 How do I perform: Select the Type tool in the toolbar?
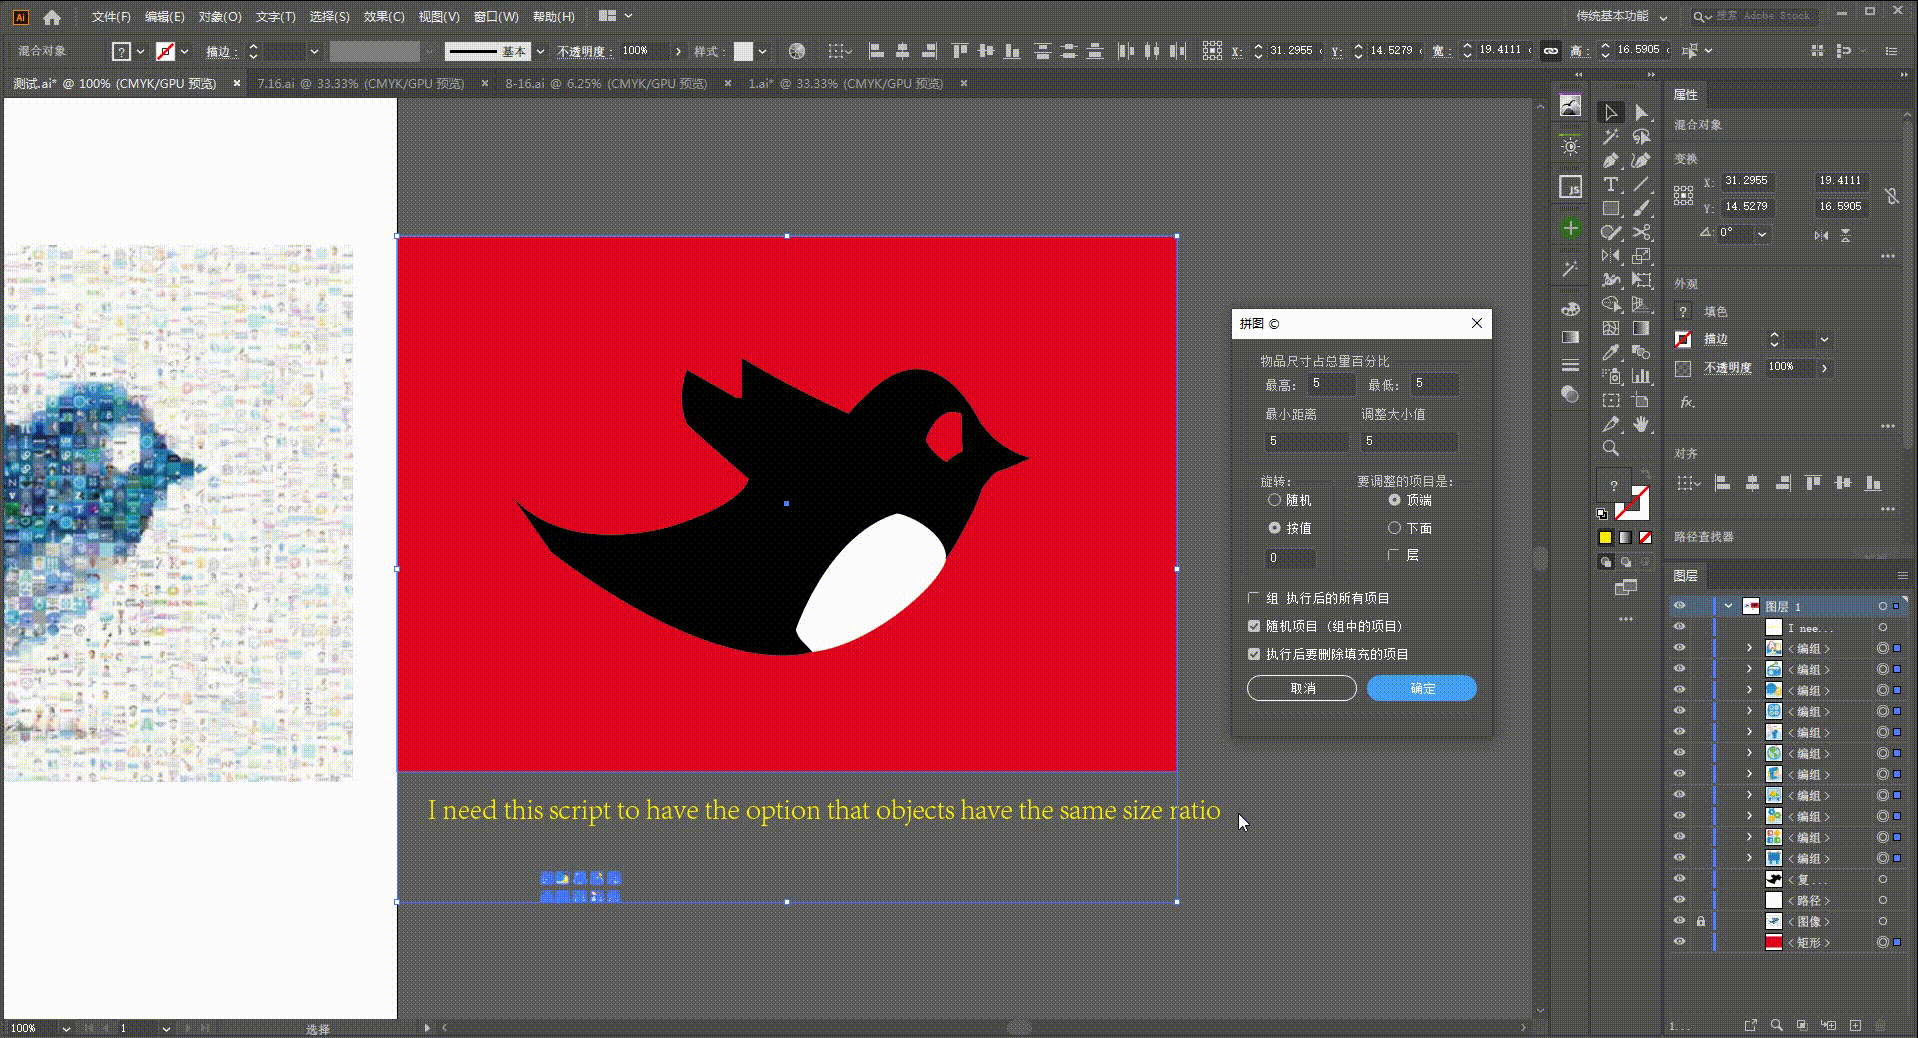pyautogui.click(x=1610, y=185)
